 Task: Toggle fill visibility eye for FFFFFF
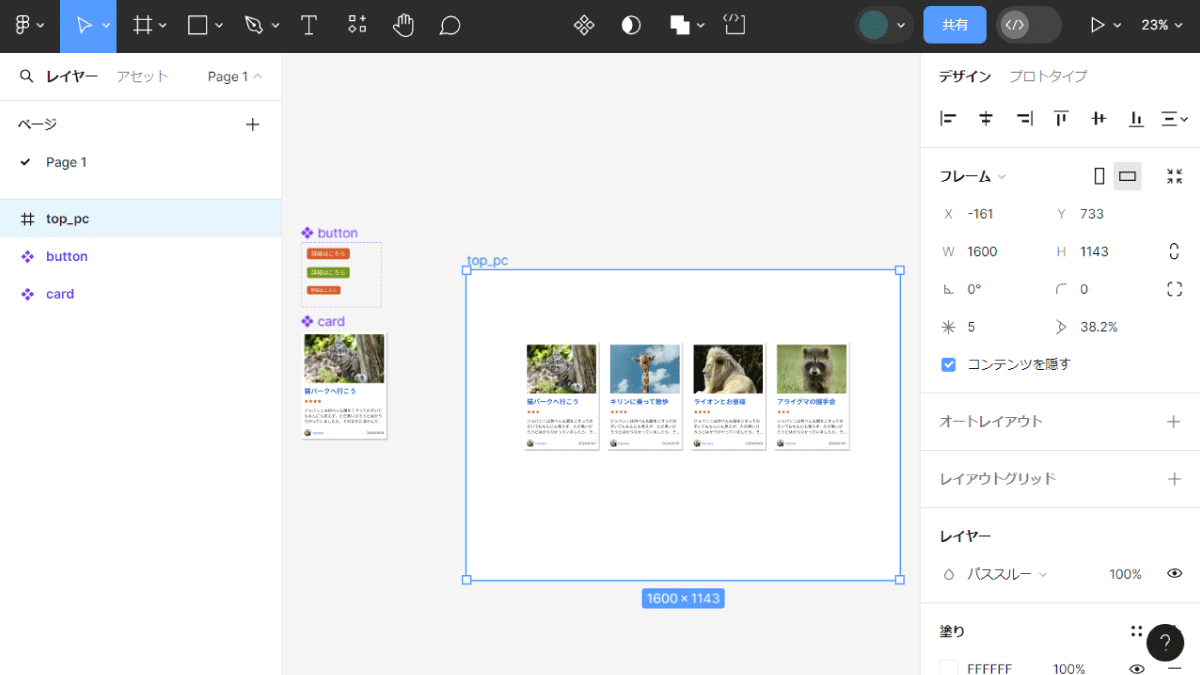click(x=1137, y=669)
